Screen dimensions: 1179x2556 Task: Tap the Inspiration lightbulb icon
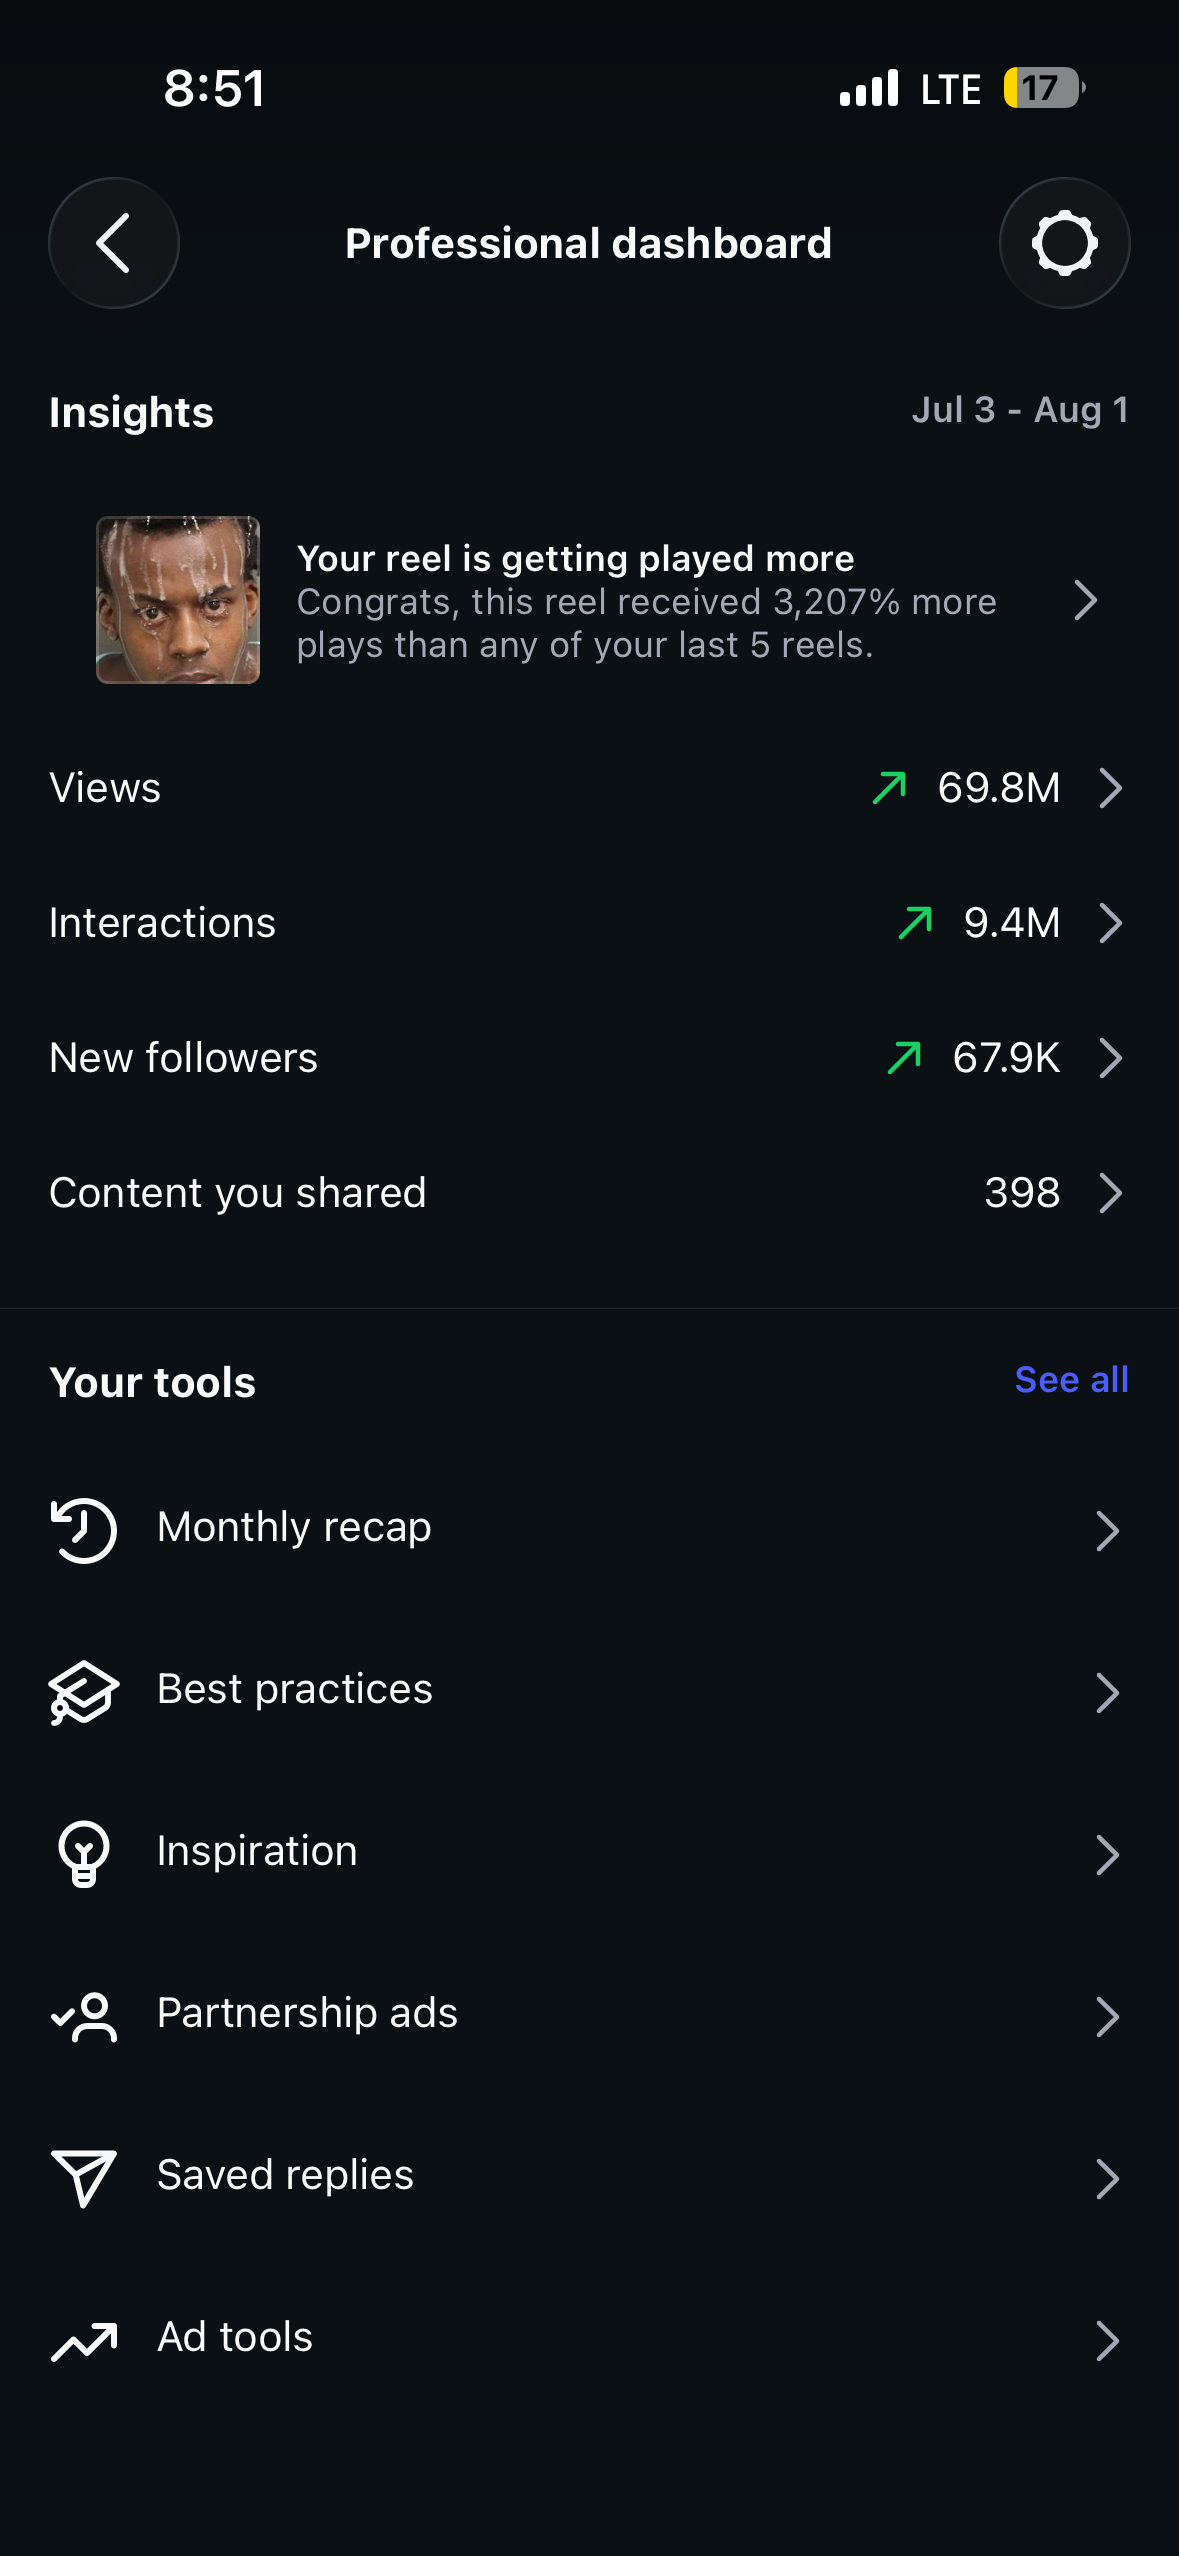tap(84, 1853)
